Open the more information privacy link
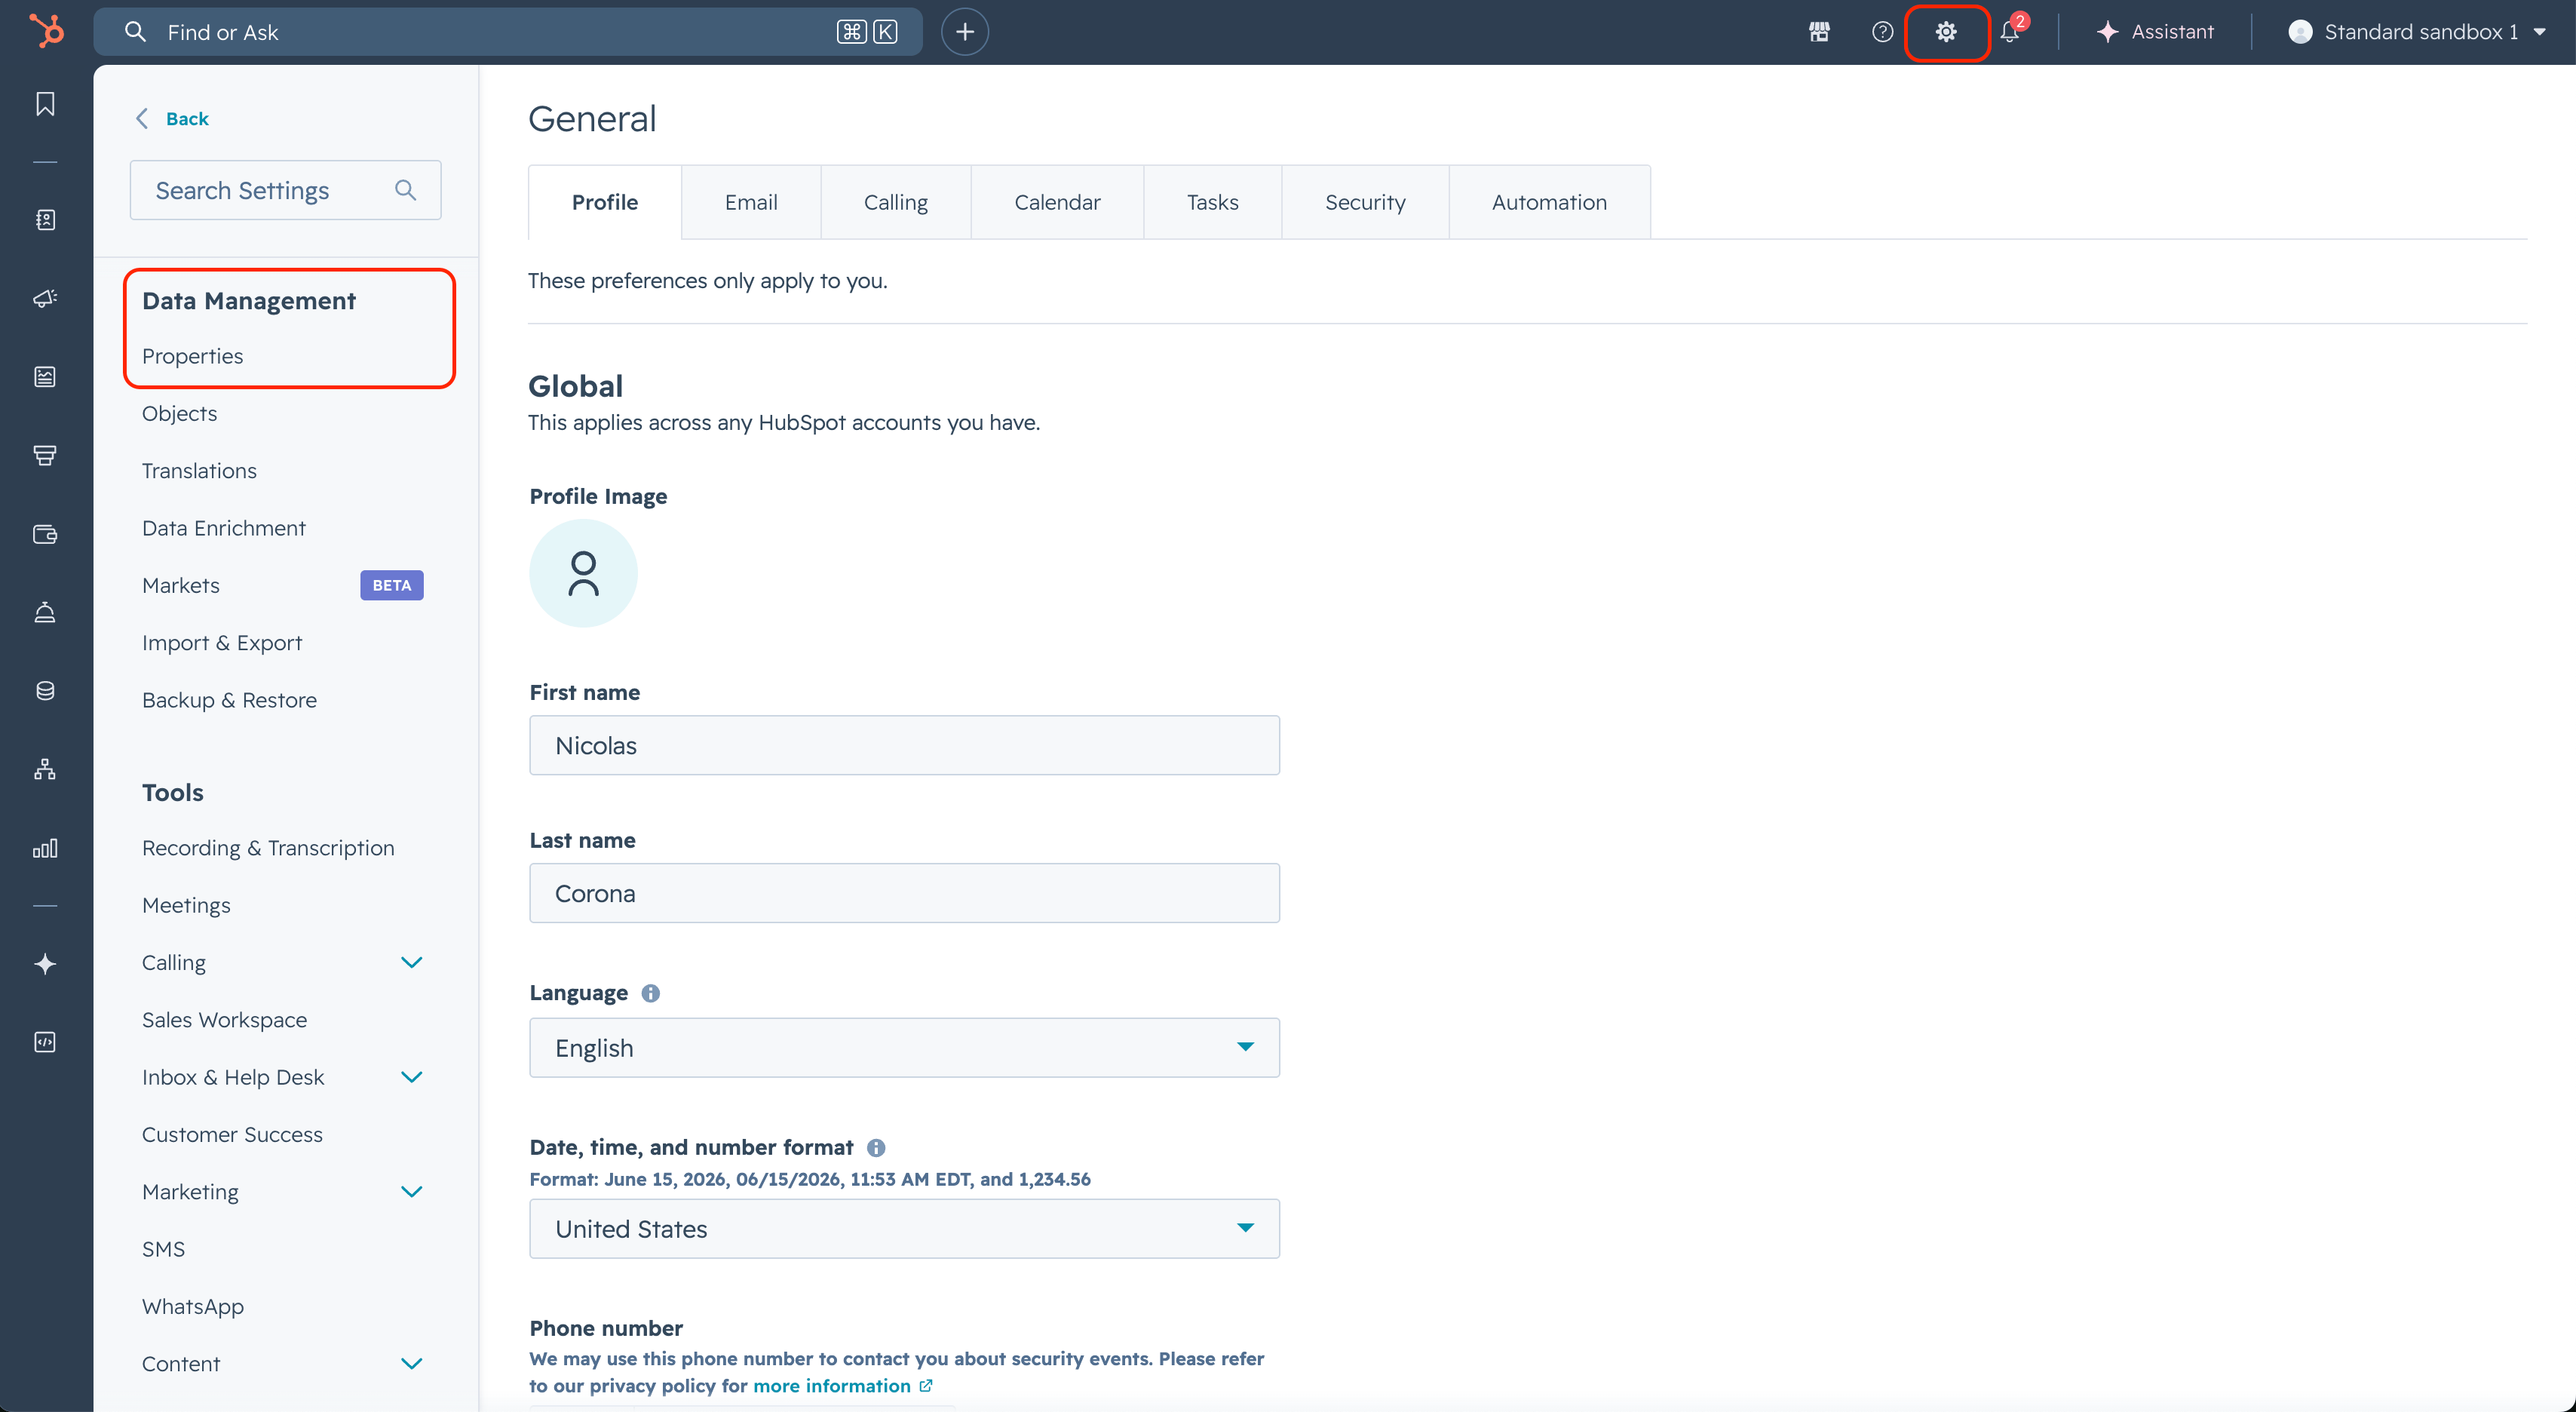The height and width of the screenshot is (1412, 2576). (x=842, y=1386)
